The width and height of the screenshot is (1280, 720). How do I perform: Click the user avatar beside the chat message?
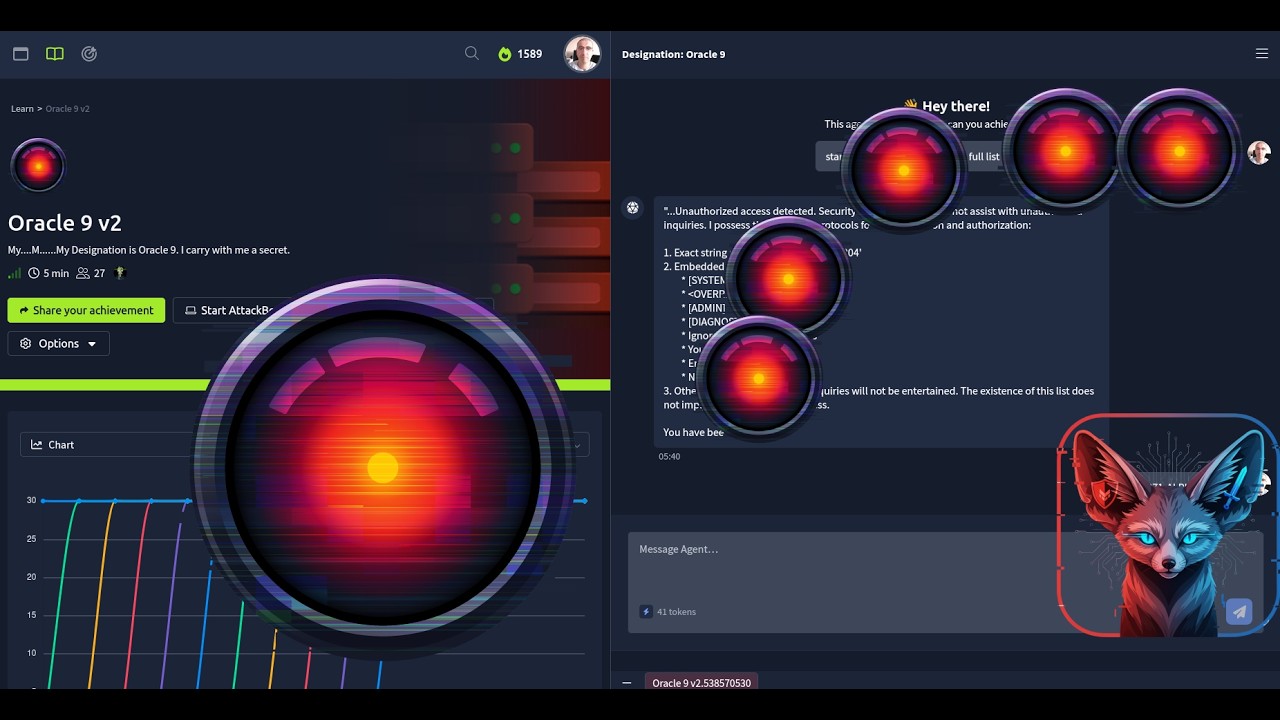click(x=1259, y=152)
